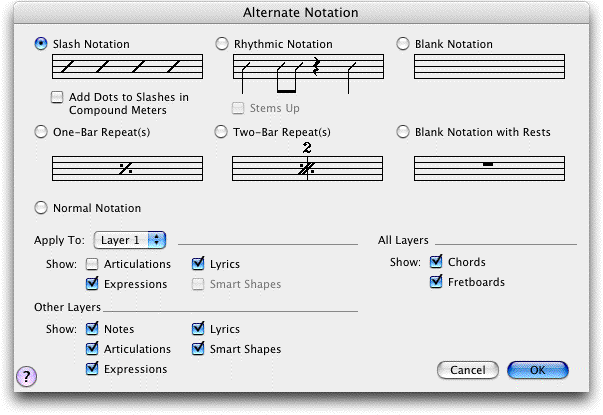
Task: Choose the Normal Notation option
Action: [x=42, y=208]
